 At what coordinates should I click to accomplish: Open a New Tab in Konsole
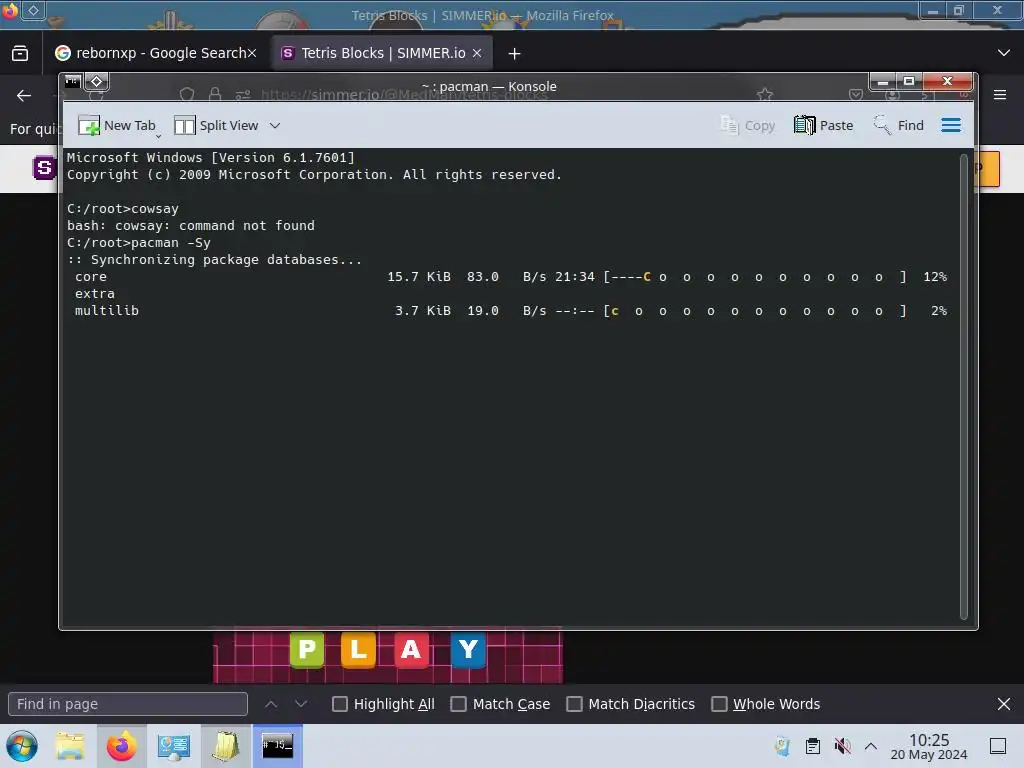pos(118,125)
